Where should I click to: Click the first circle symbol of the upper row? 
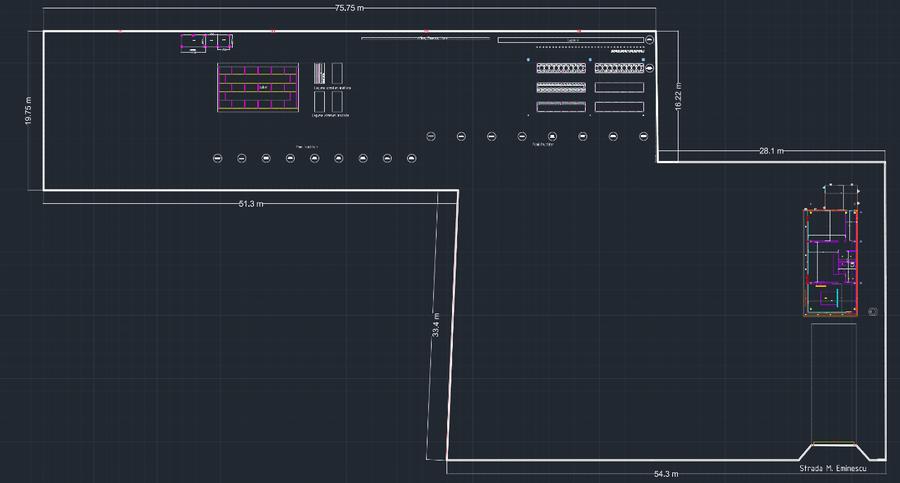click(431, 136)
